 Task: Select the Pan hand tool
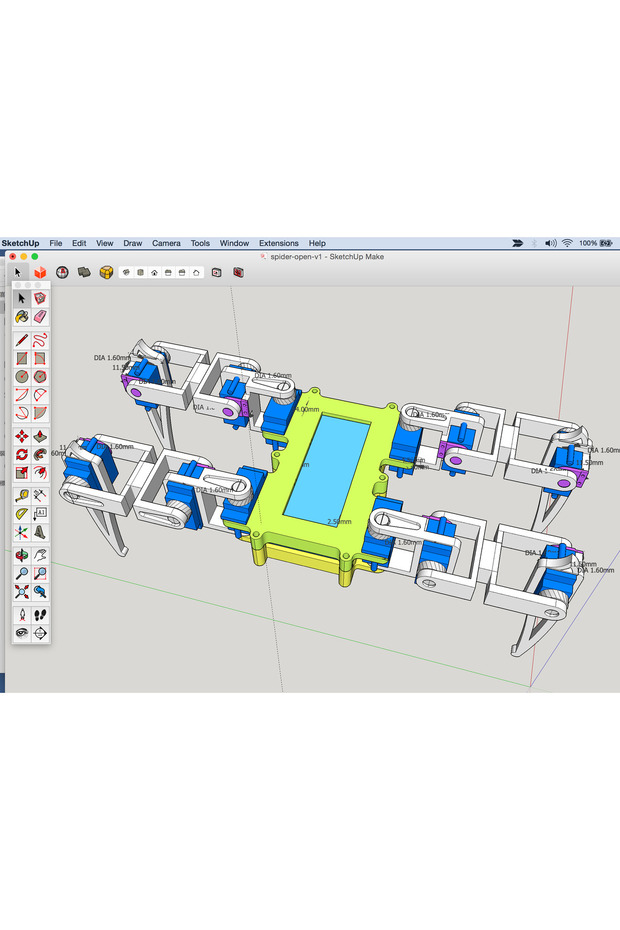click(40, 555)
